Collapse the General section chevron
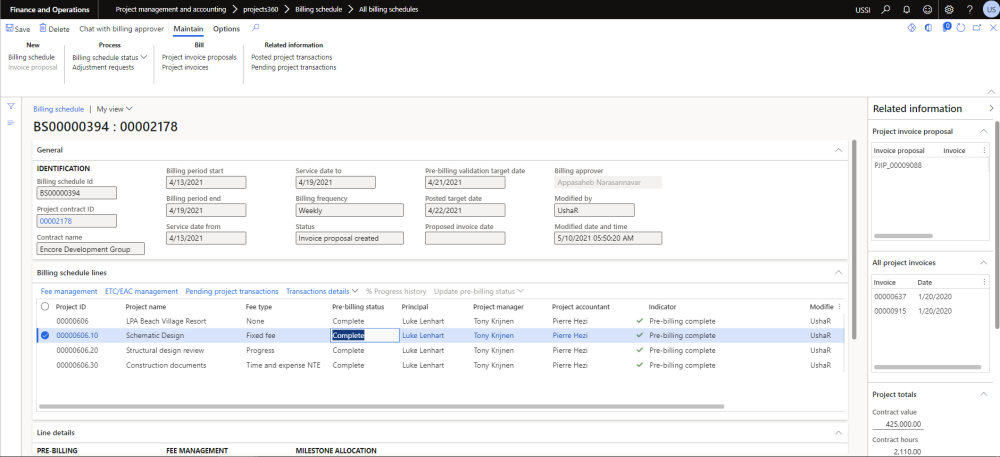Viewport: 1000px width, 457px height. [837, 150]
